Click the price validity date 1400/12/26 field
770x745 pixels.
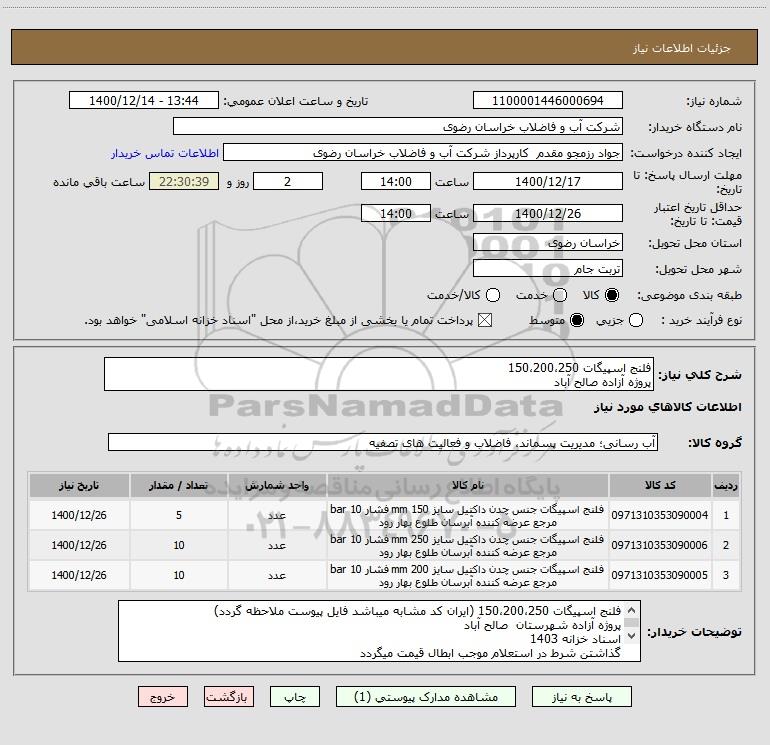(548, 213)
